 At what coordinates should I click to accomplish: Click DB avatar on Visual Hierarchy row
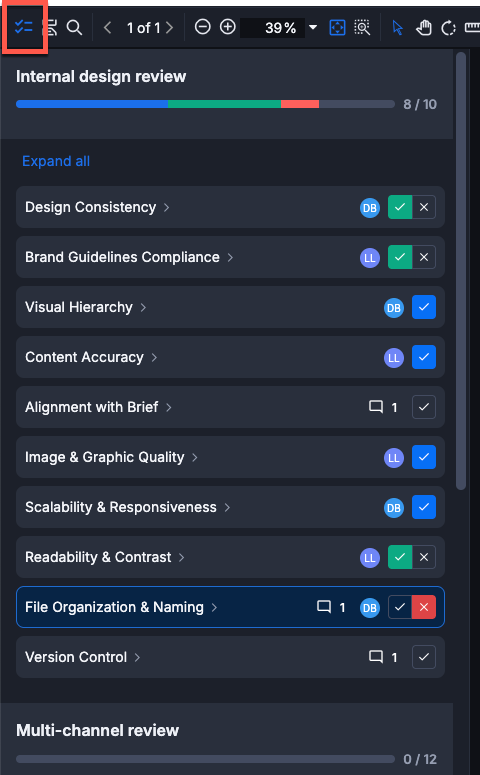click(x=394, y=307)
